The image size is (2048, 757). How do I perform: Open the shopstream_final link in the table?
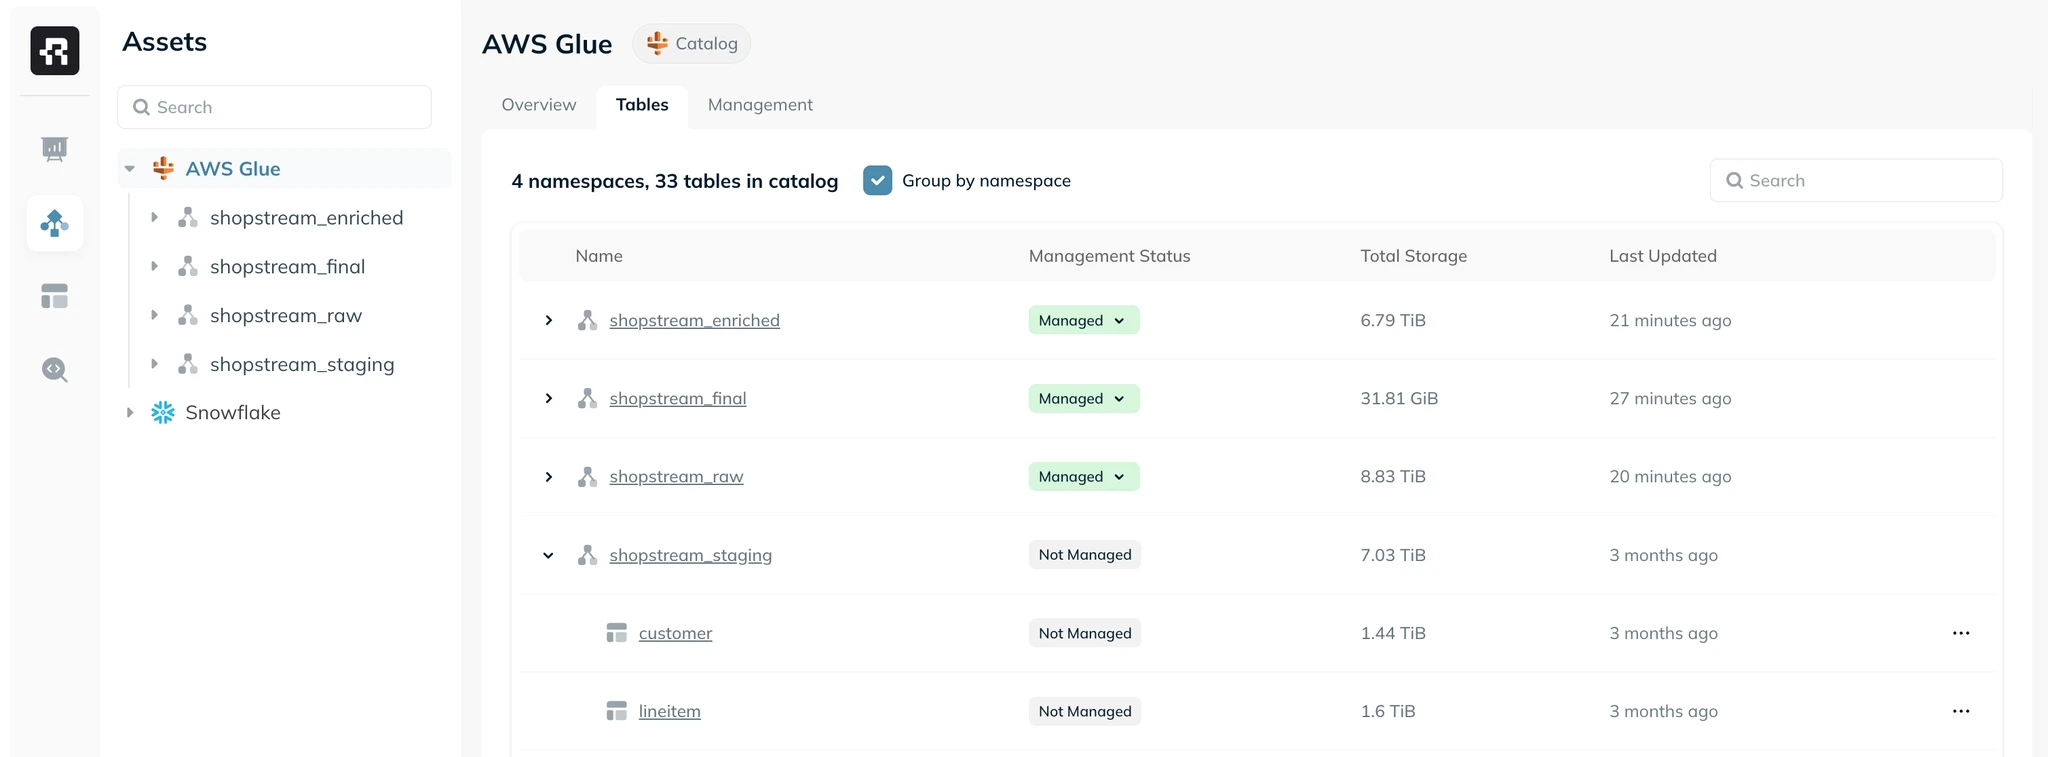tap(678, 398)
